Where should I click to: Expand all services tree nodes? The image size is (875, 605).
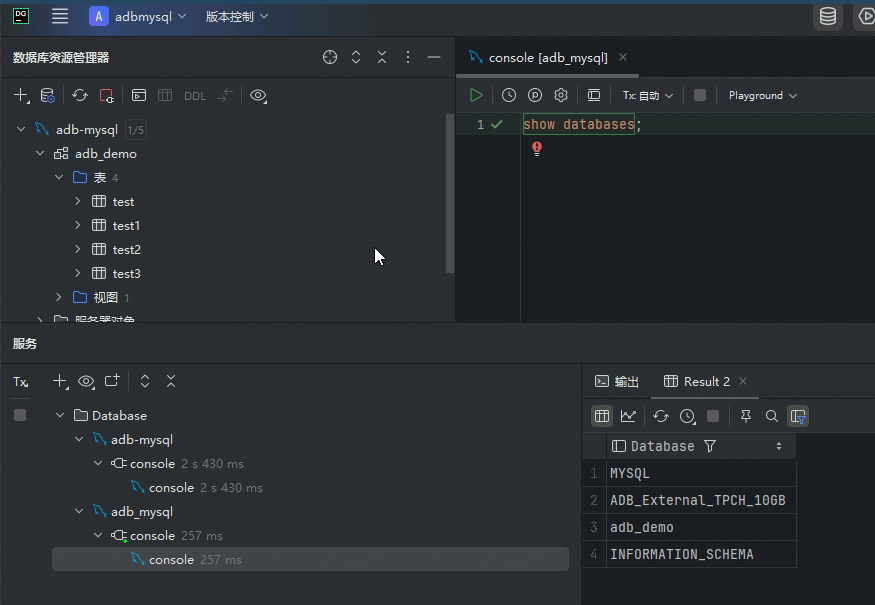(145, 381)
